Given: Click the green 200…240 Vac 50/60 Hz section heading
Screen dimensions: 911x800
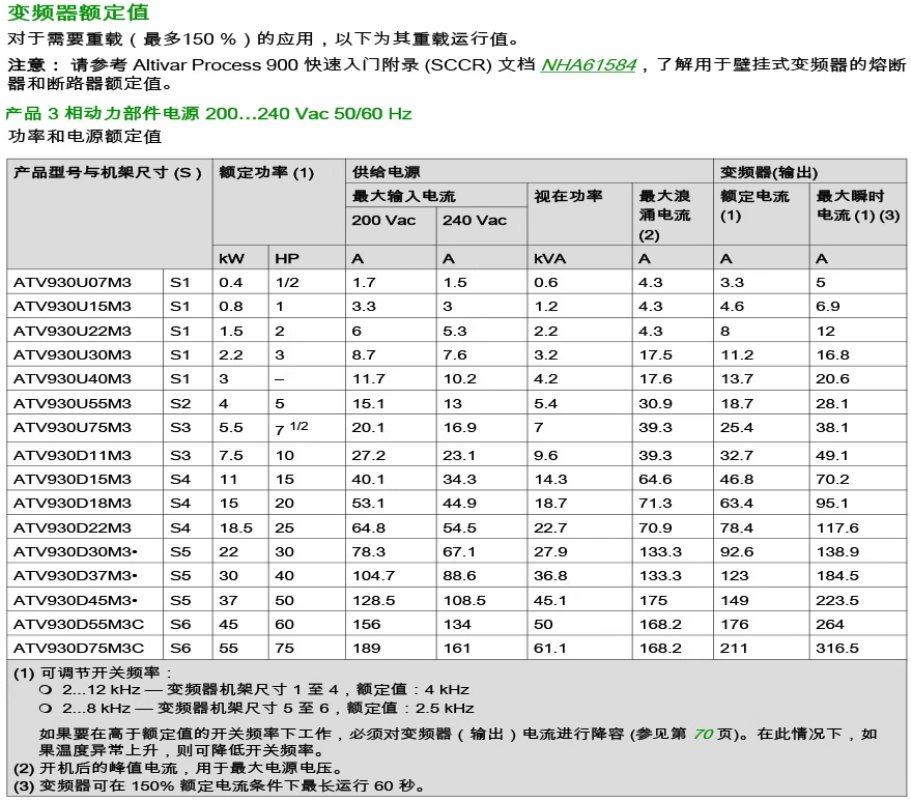Looking at the screenshot, I should (x=209, y=113).
